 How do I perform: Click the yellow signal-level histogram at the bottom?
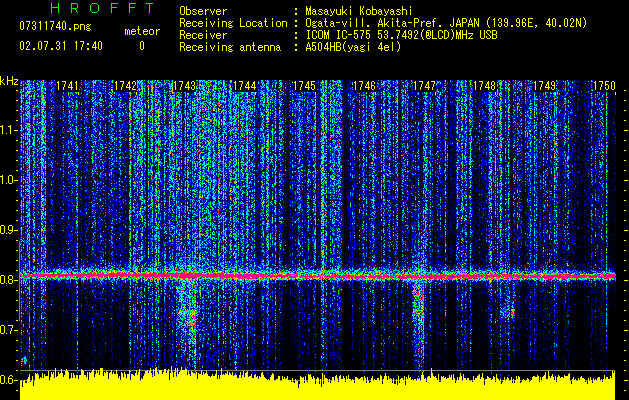(317, 384)
